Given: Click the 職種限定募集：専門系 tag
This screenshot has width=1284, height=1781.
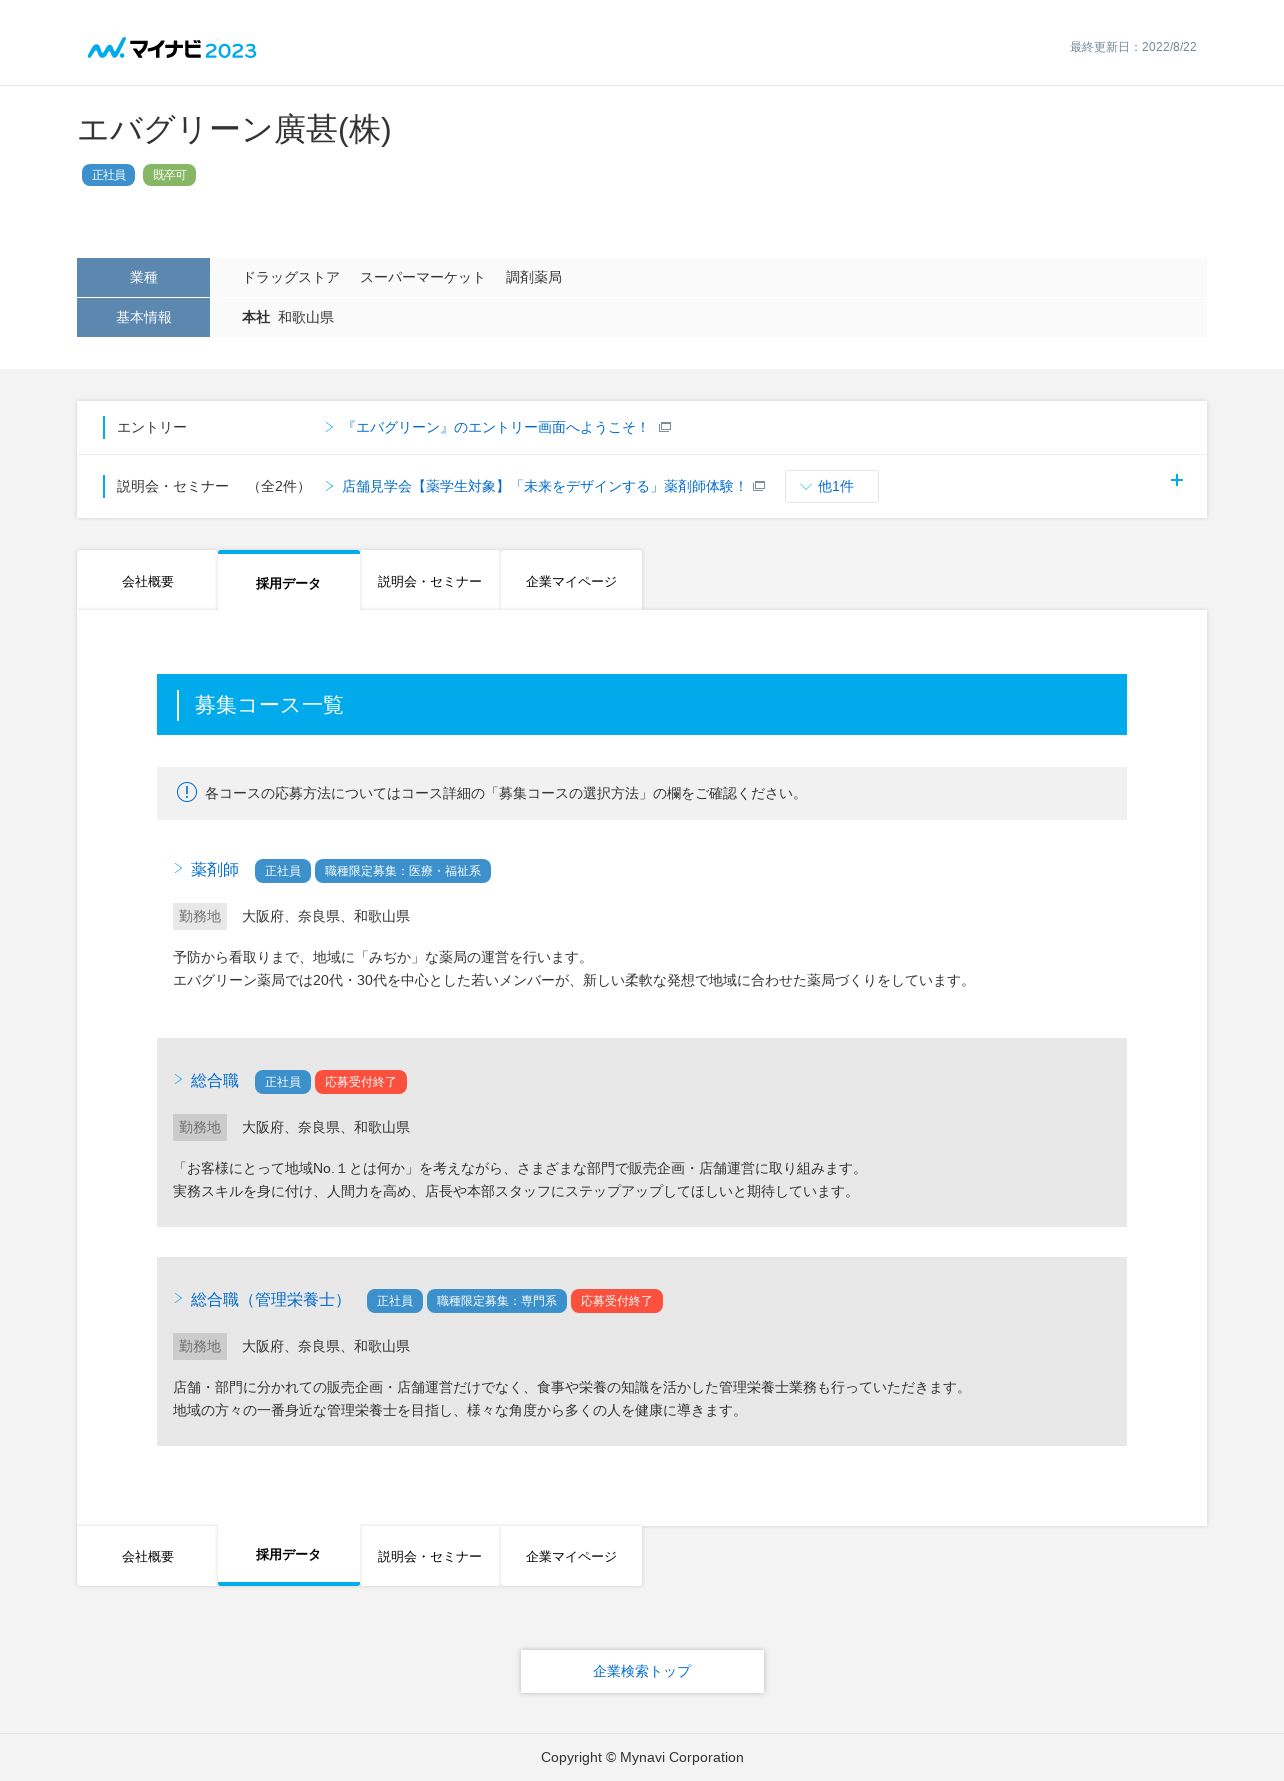Looking at the screenshot, I should [x=497, y=1301].
